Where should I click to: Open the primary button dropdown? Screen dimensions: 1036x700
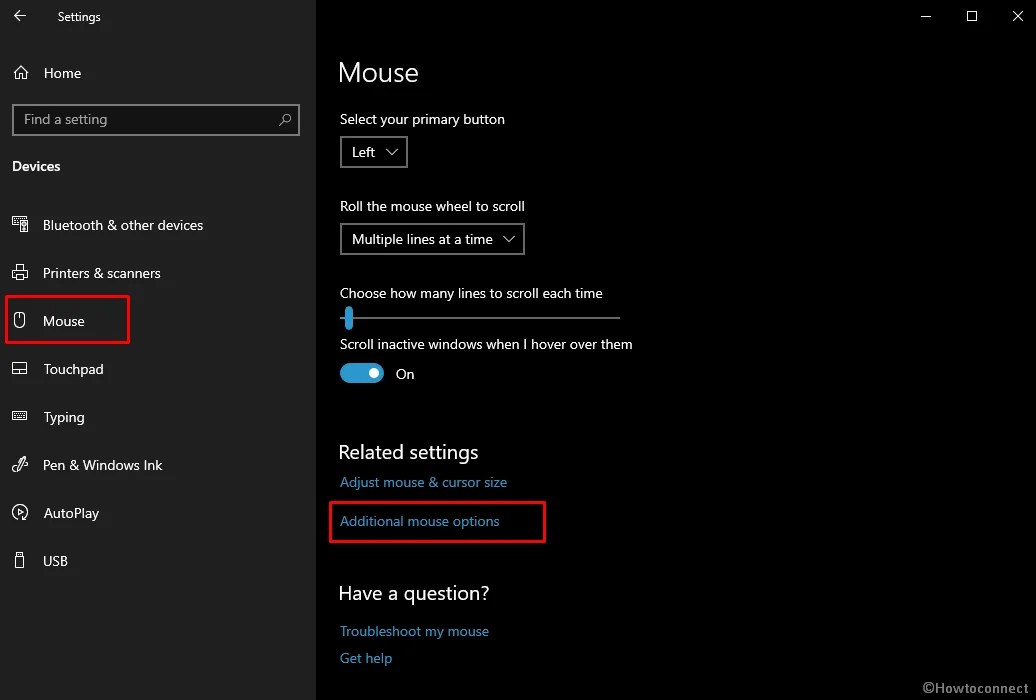pos(373,152)
